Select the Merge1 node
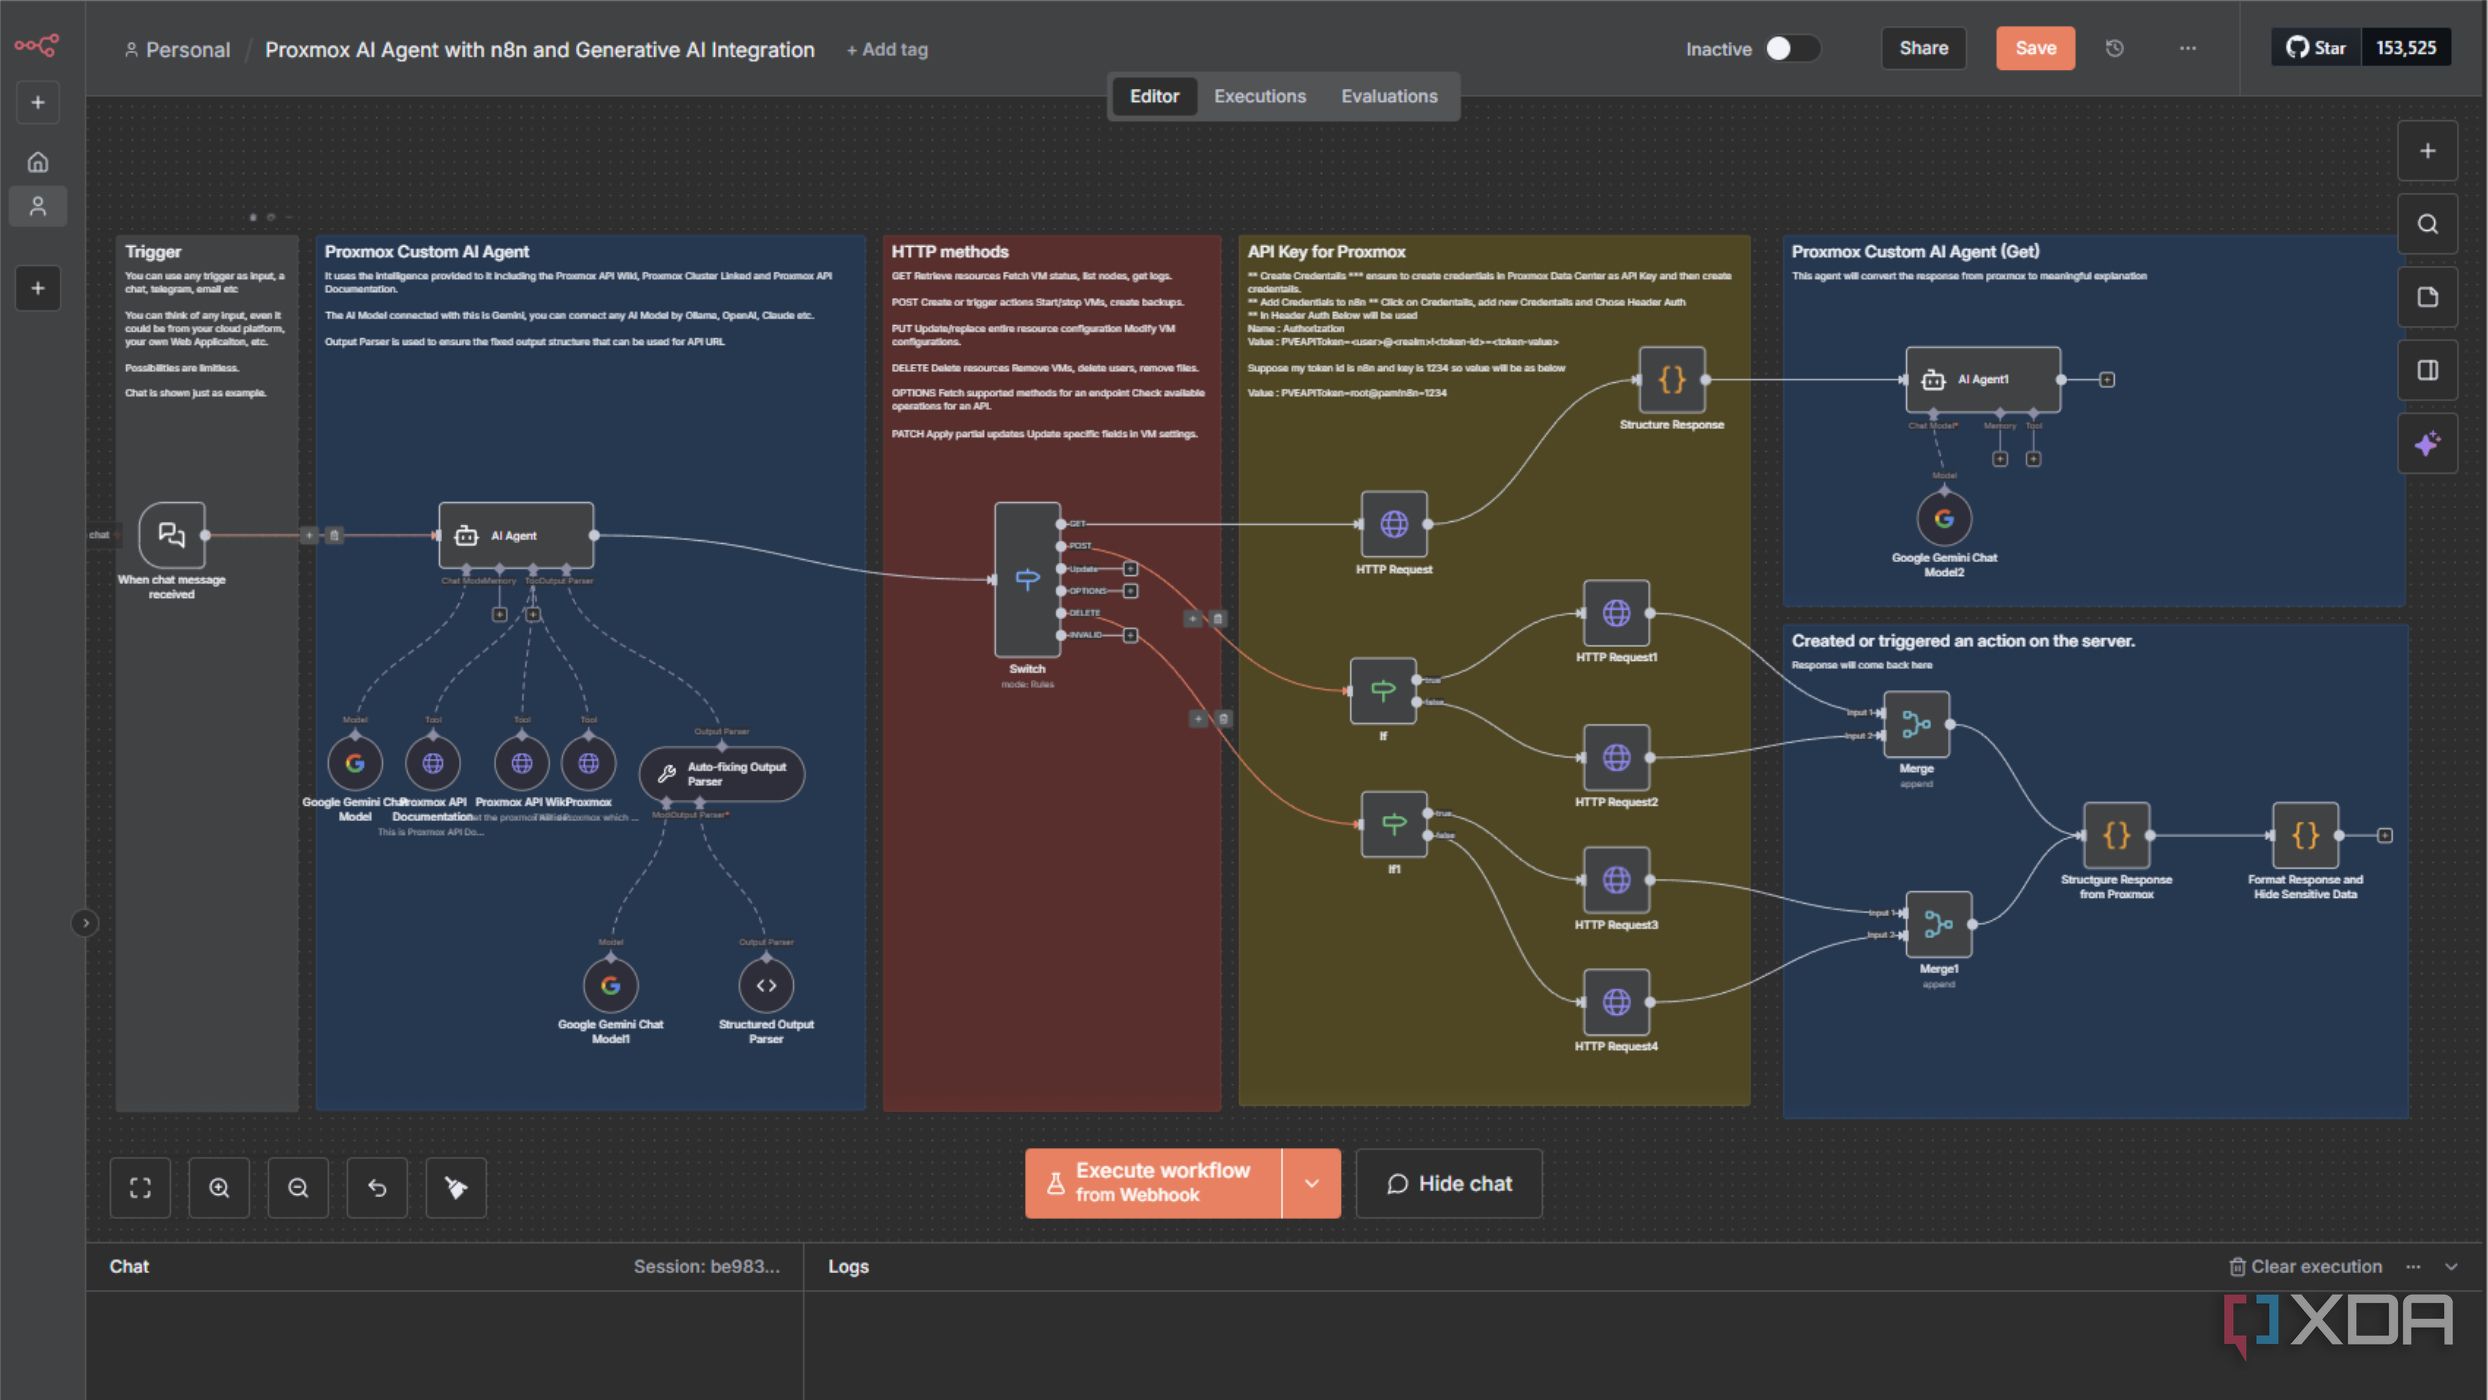The width and height of the screenshot is (2488, 1400). click(1938, 924)
